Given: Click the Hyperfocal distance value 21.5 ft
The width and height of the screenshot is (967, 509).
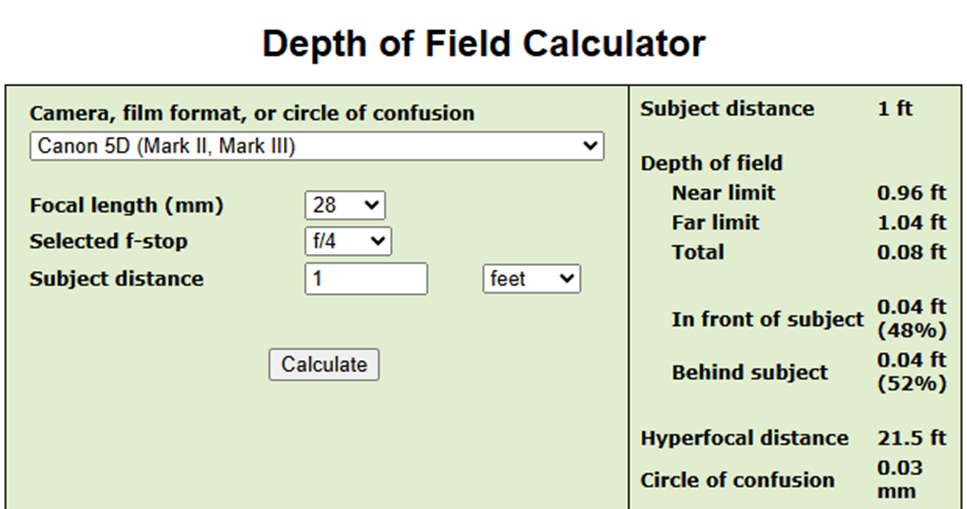Looking at the screenshot, I should (x=910, y=438).
